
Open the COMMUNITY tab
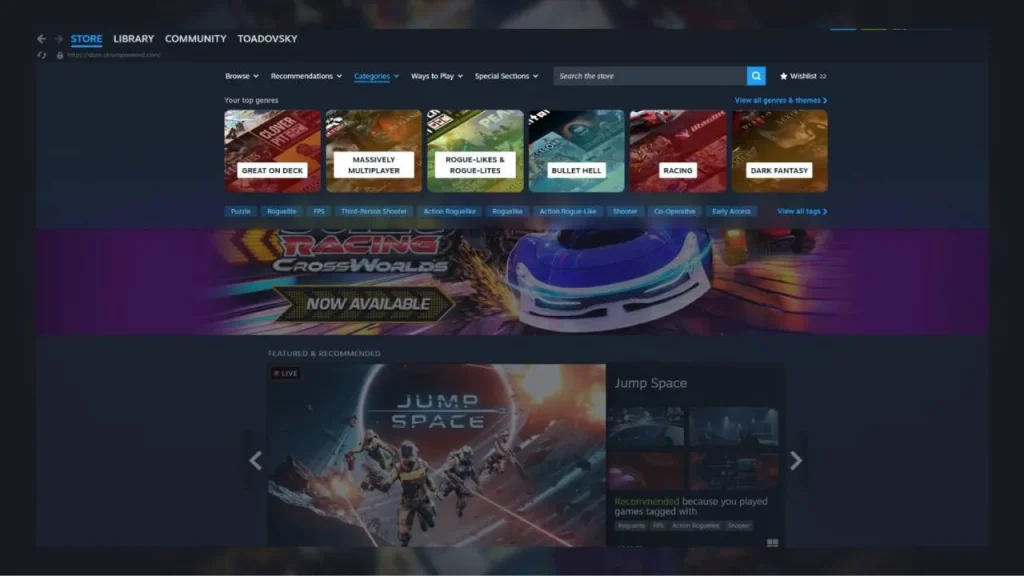pos(196,39)
